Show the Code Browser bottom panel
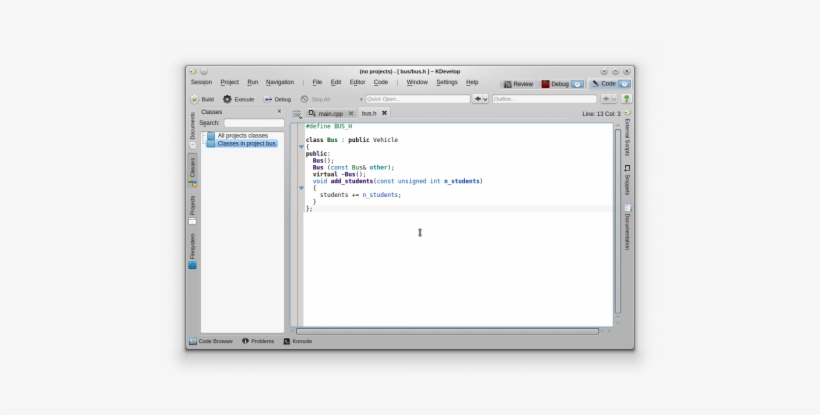820x415 pixels. (x=211, y=341)
